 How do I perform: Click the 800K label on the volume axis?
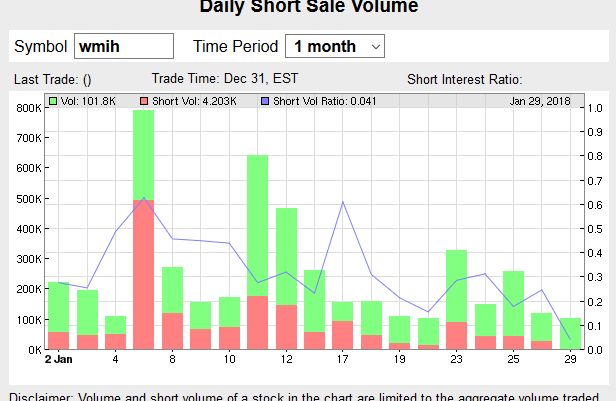(27, 108)
